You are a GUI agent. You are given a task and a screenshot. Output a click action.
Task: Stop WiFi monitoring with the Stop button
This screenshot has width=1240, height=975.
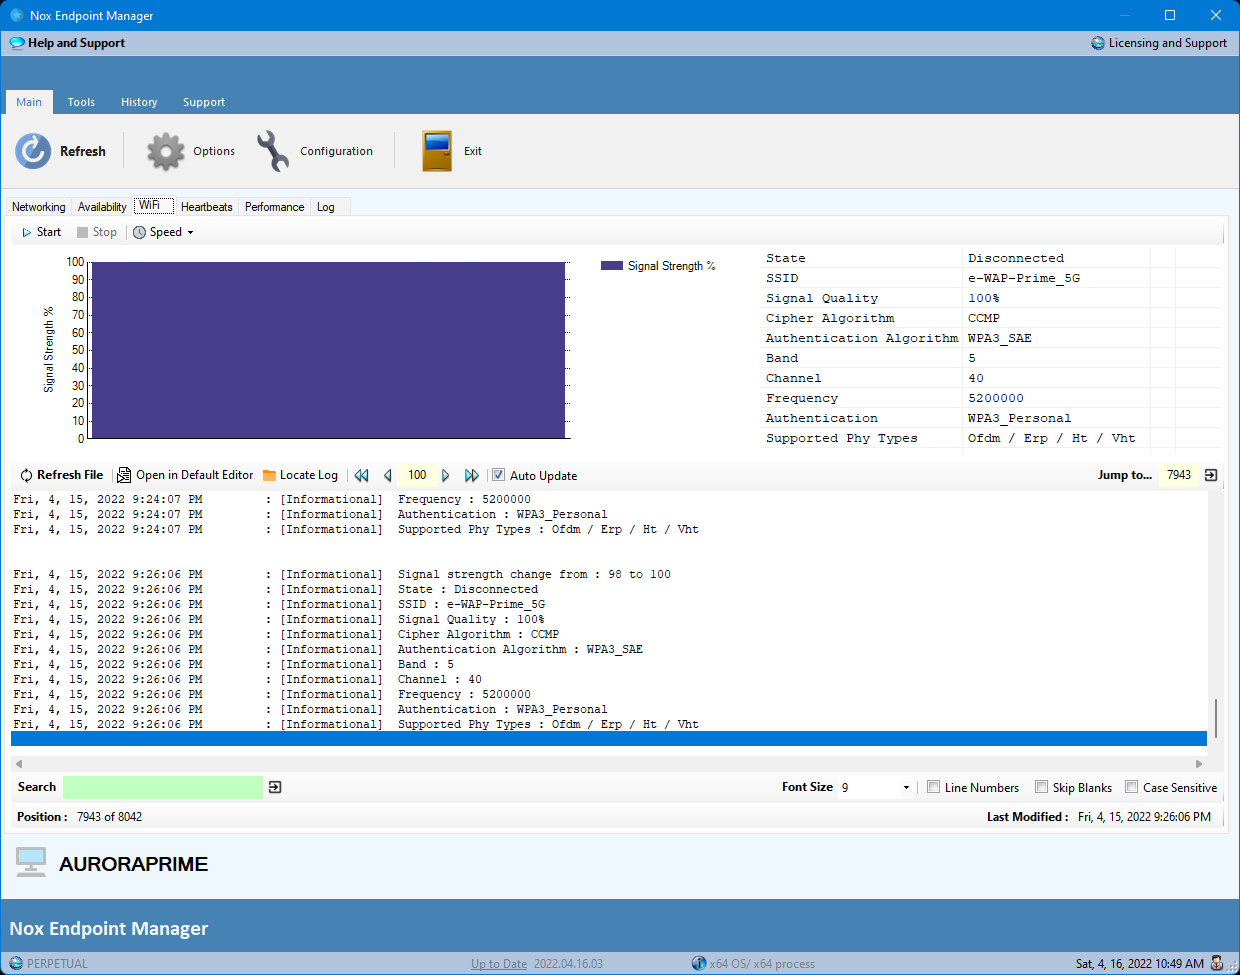point(97,232)
